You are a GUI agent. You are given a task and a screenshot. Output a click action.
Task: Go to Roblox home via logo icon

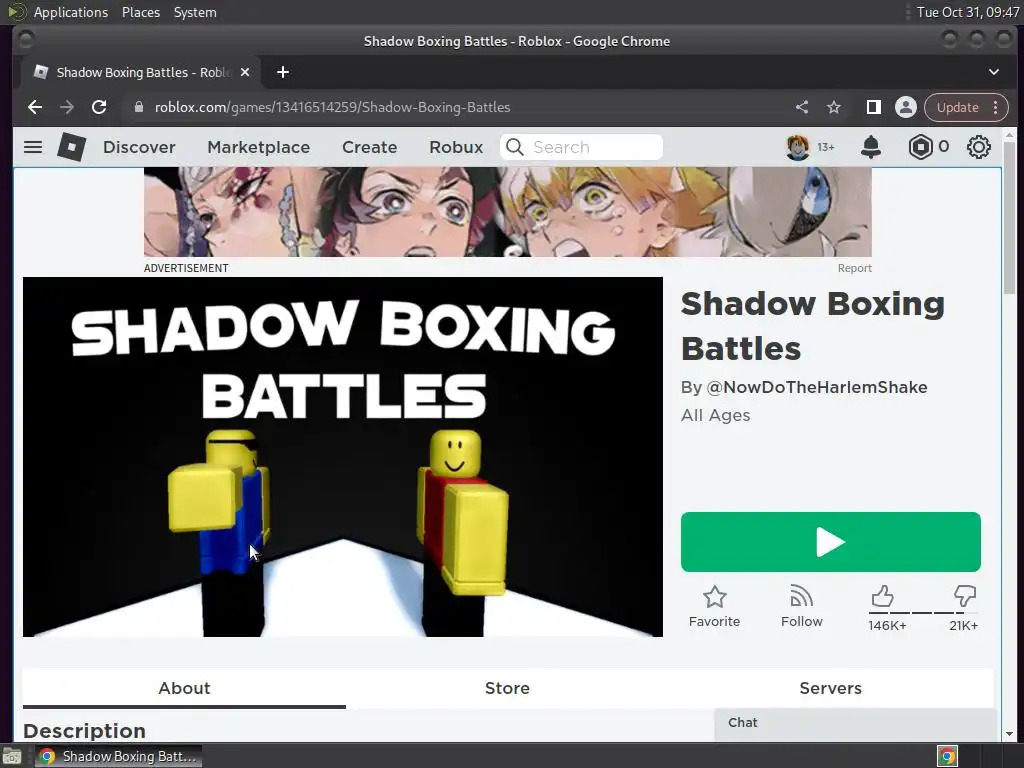point(71,147)
